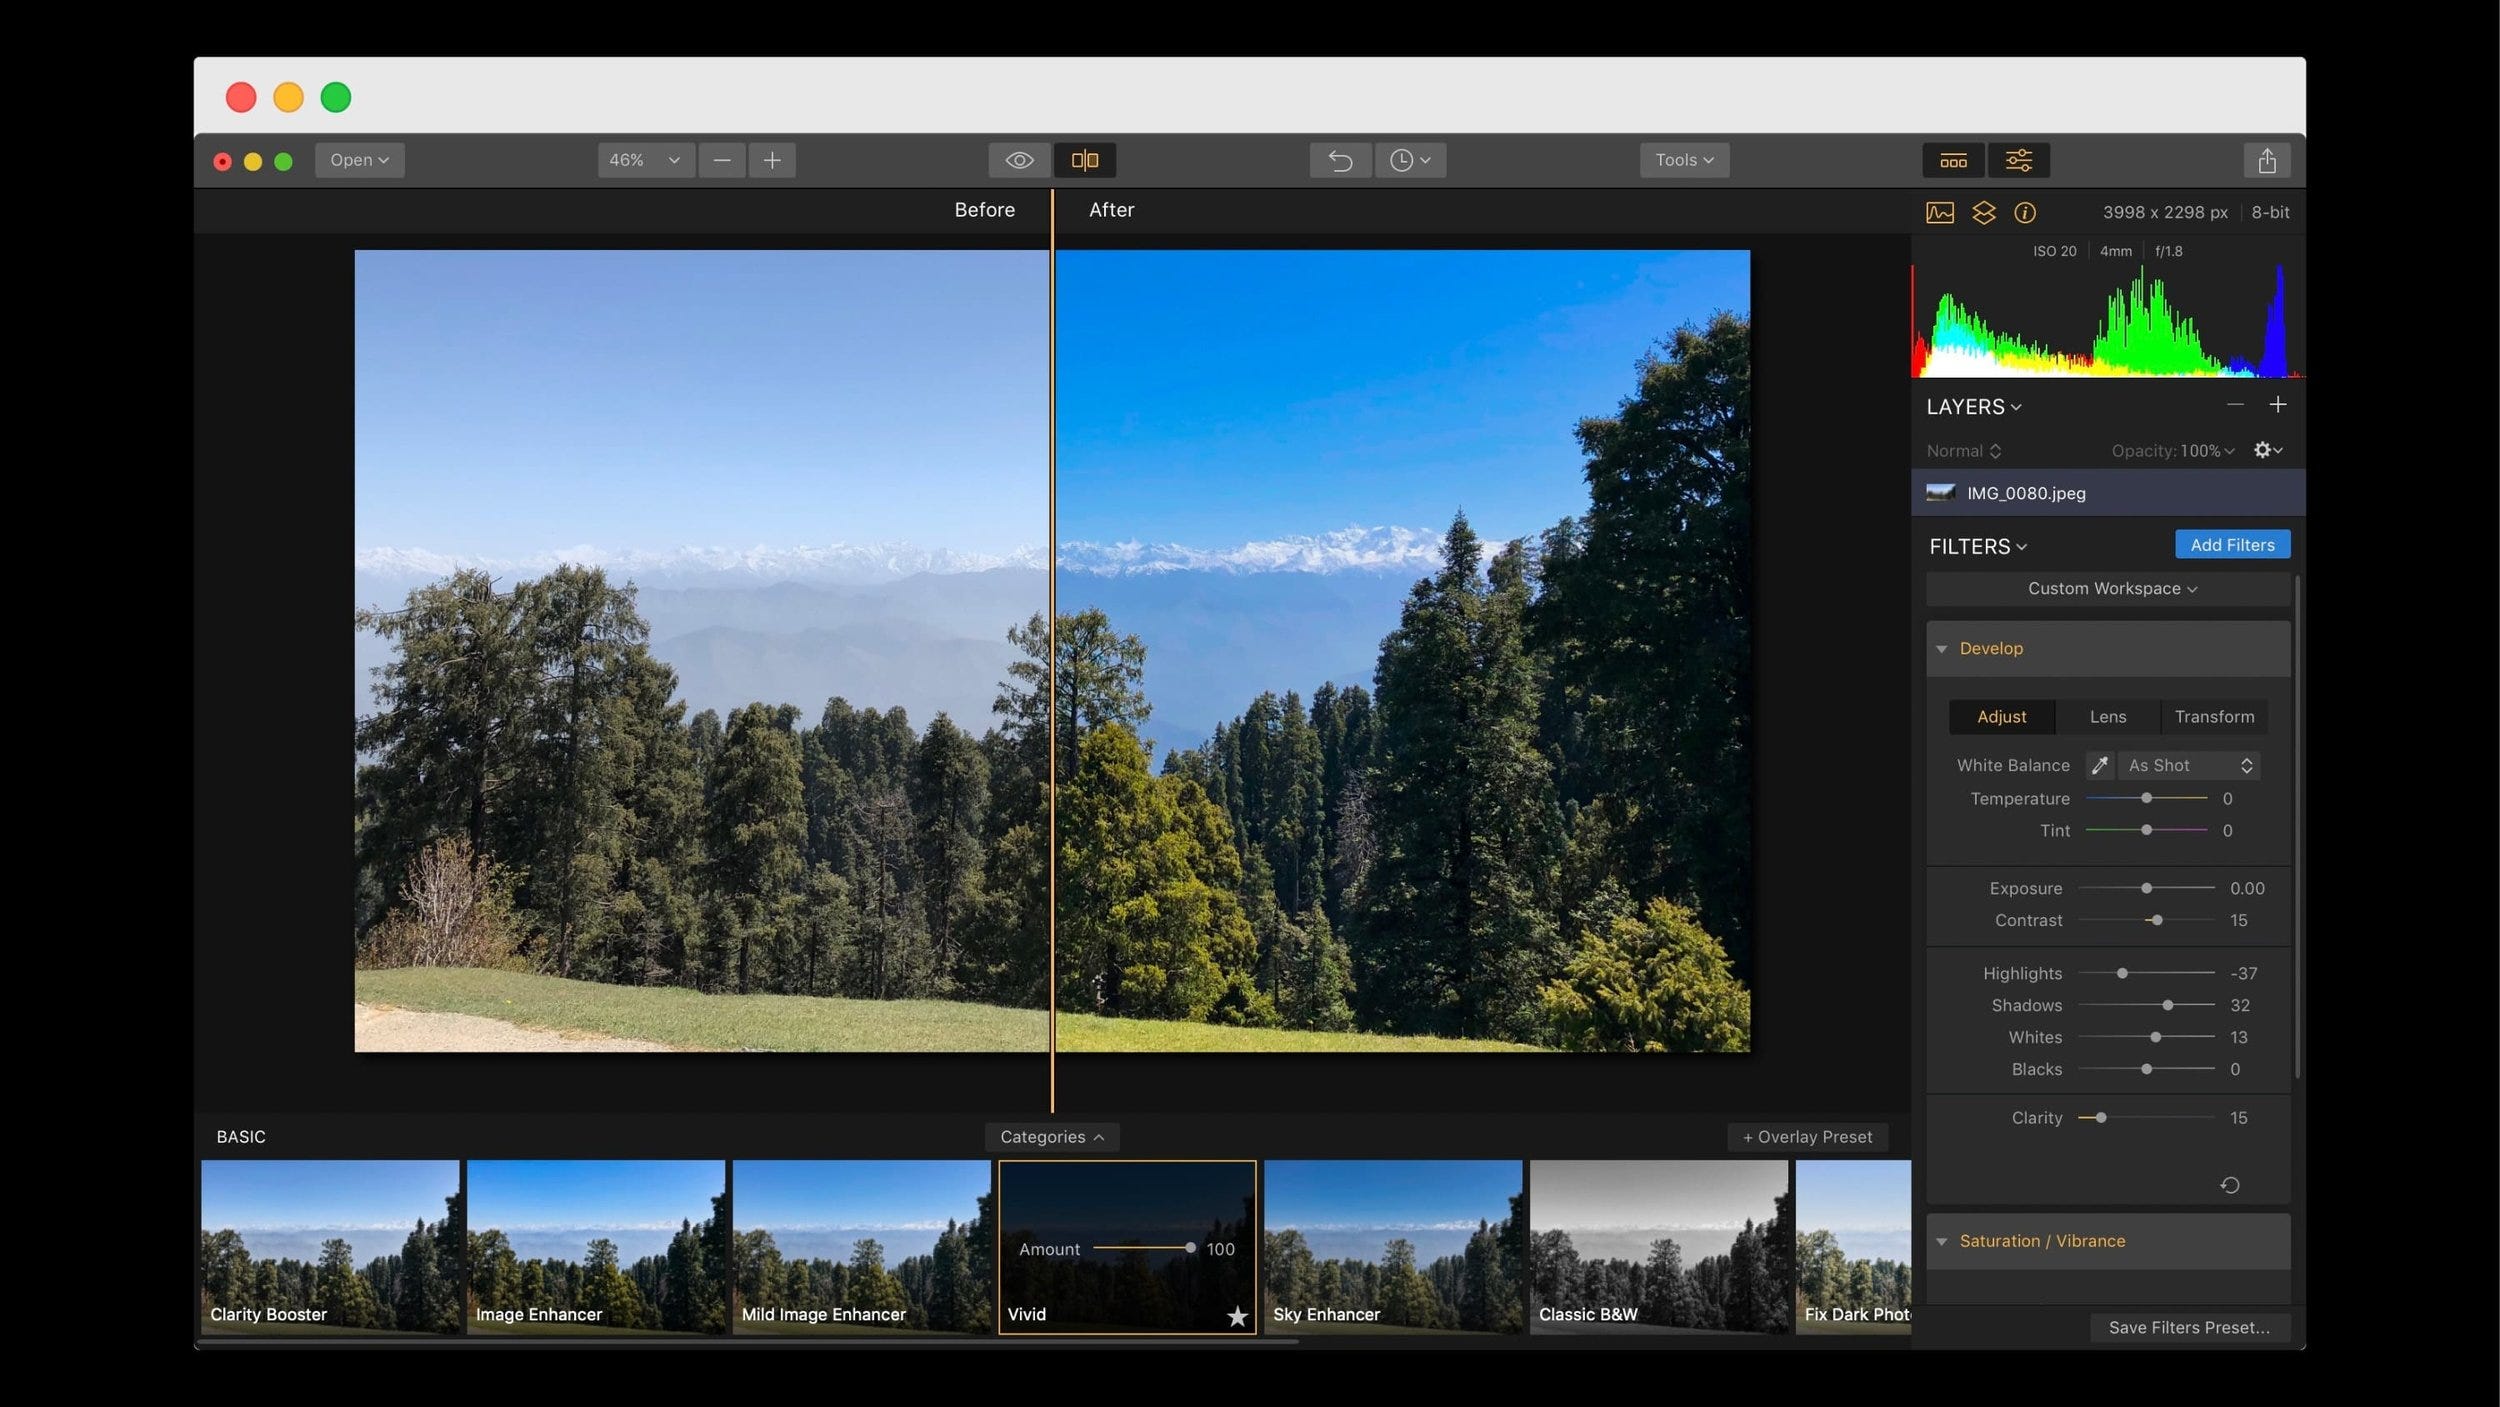Expand the Saturation / Vibrance section
The width and height of the screenshot is (2500, 1407).
click(x=1942, y=1240)
